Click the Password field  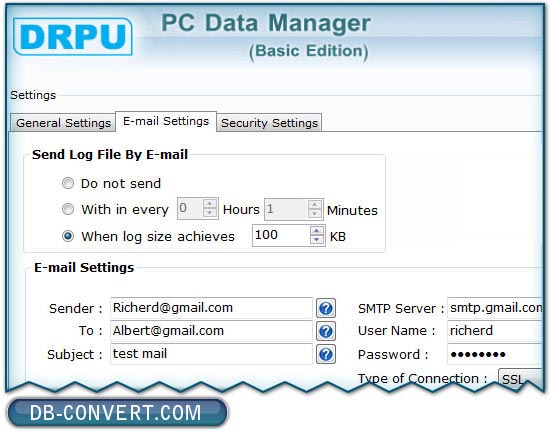[x=495, y=354]
